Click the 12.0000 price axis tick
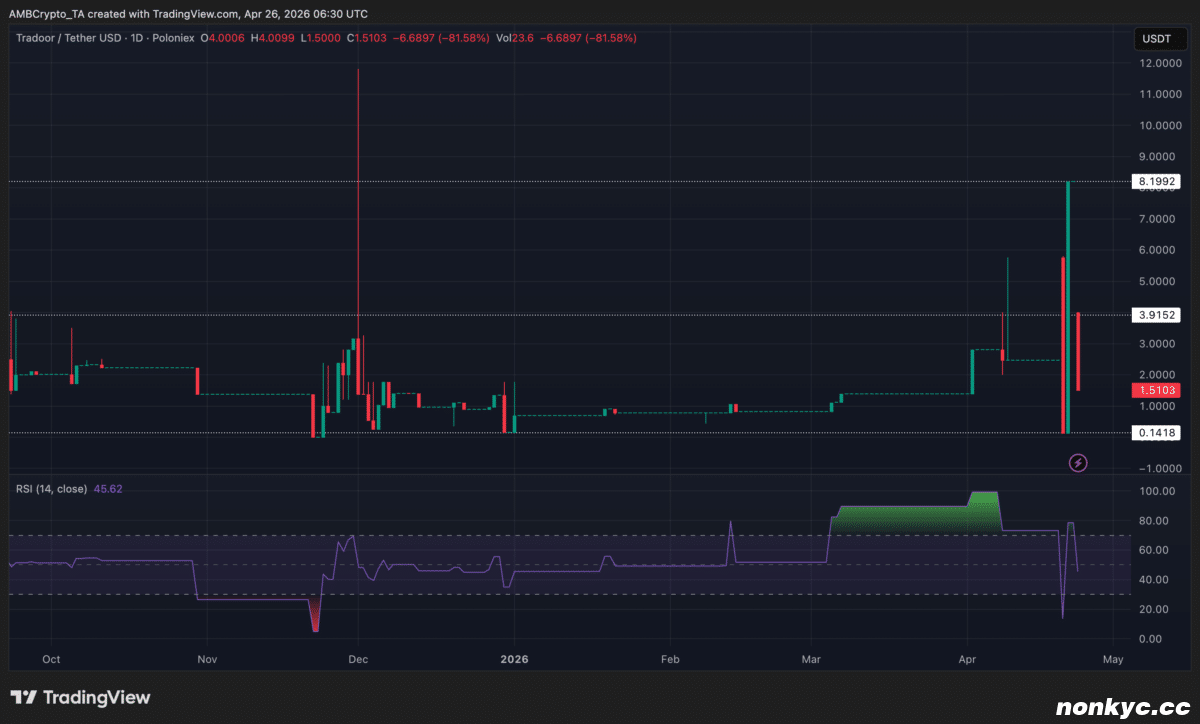 (1156, 64)
